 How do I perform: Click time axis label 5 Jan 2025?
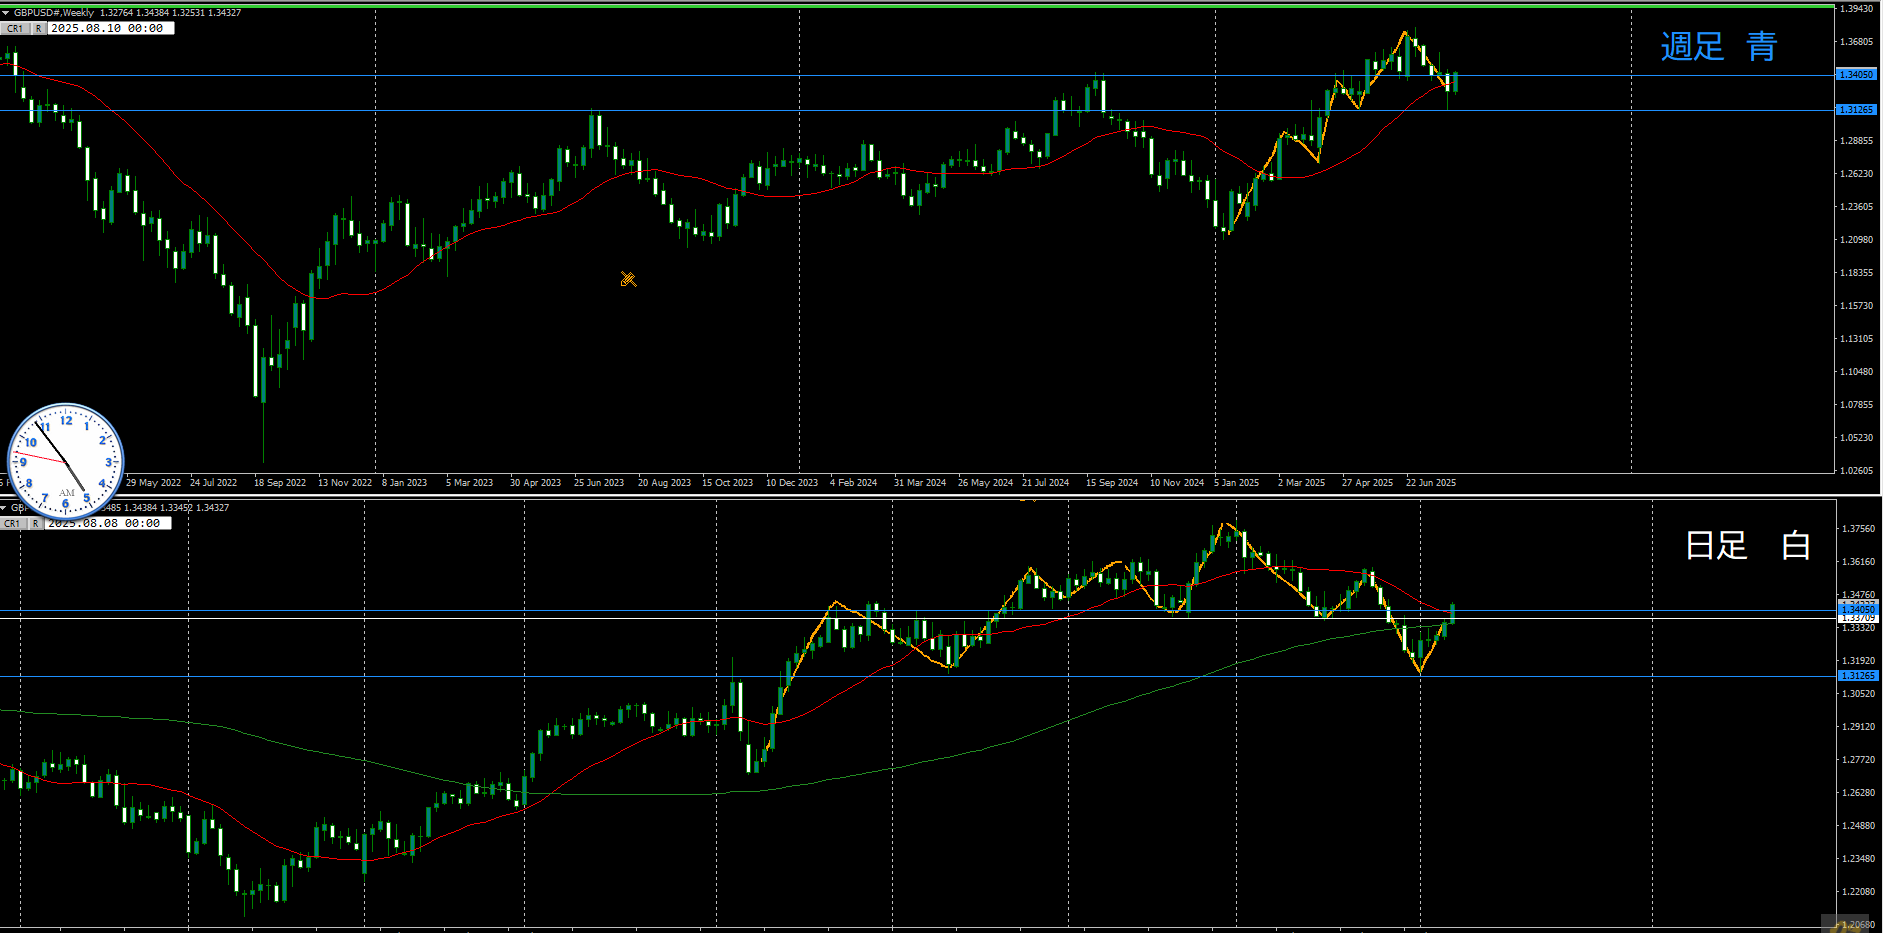1237,483
